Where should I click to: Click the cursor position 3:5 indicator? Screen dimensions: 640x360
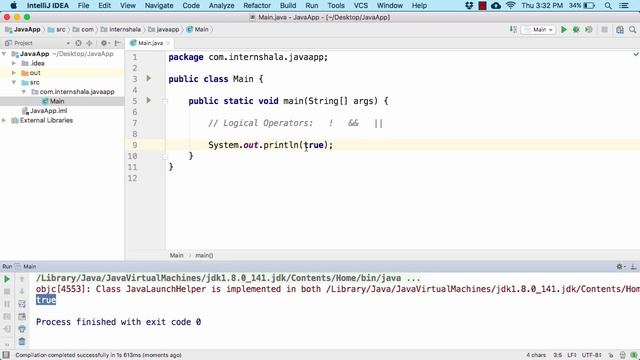pos(558,355)
